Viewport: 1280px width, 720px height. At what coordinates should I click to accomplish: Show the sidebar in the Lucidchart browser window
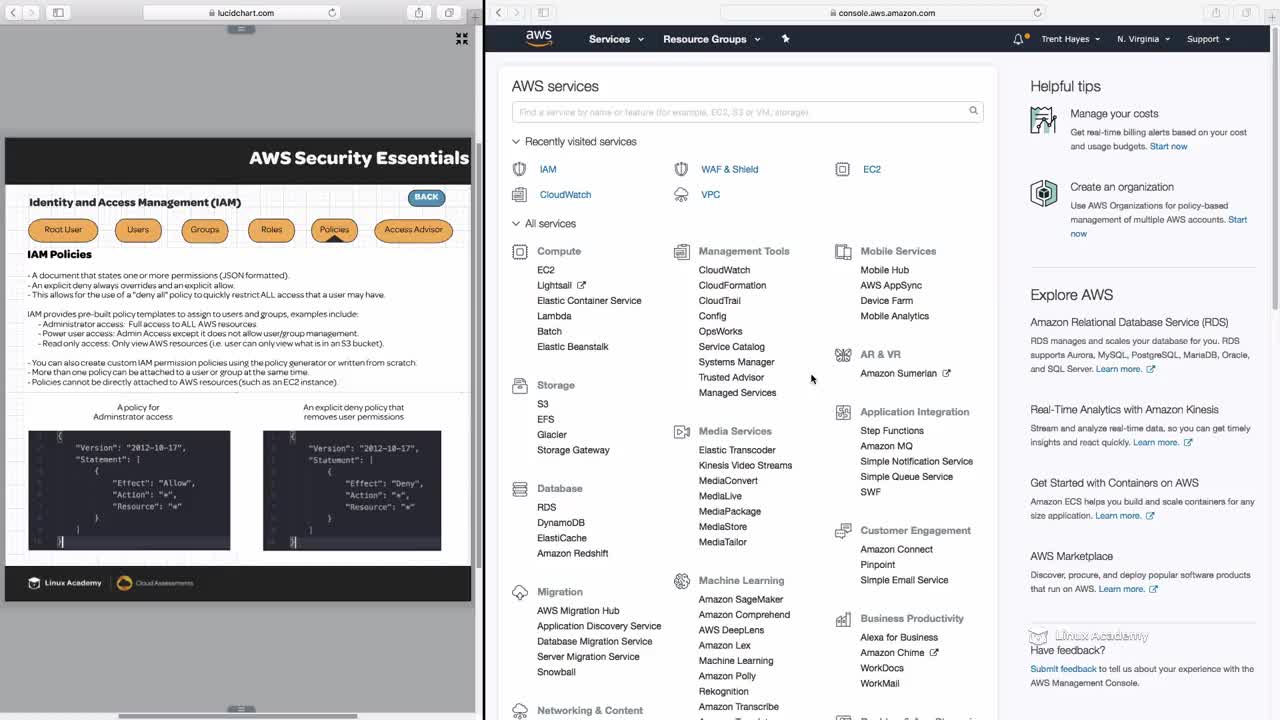(x=58, y=13)
